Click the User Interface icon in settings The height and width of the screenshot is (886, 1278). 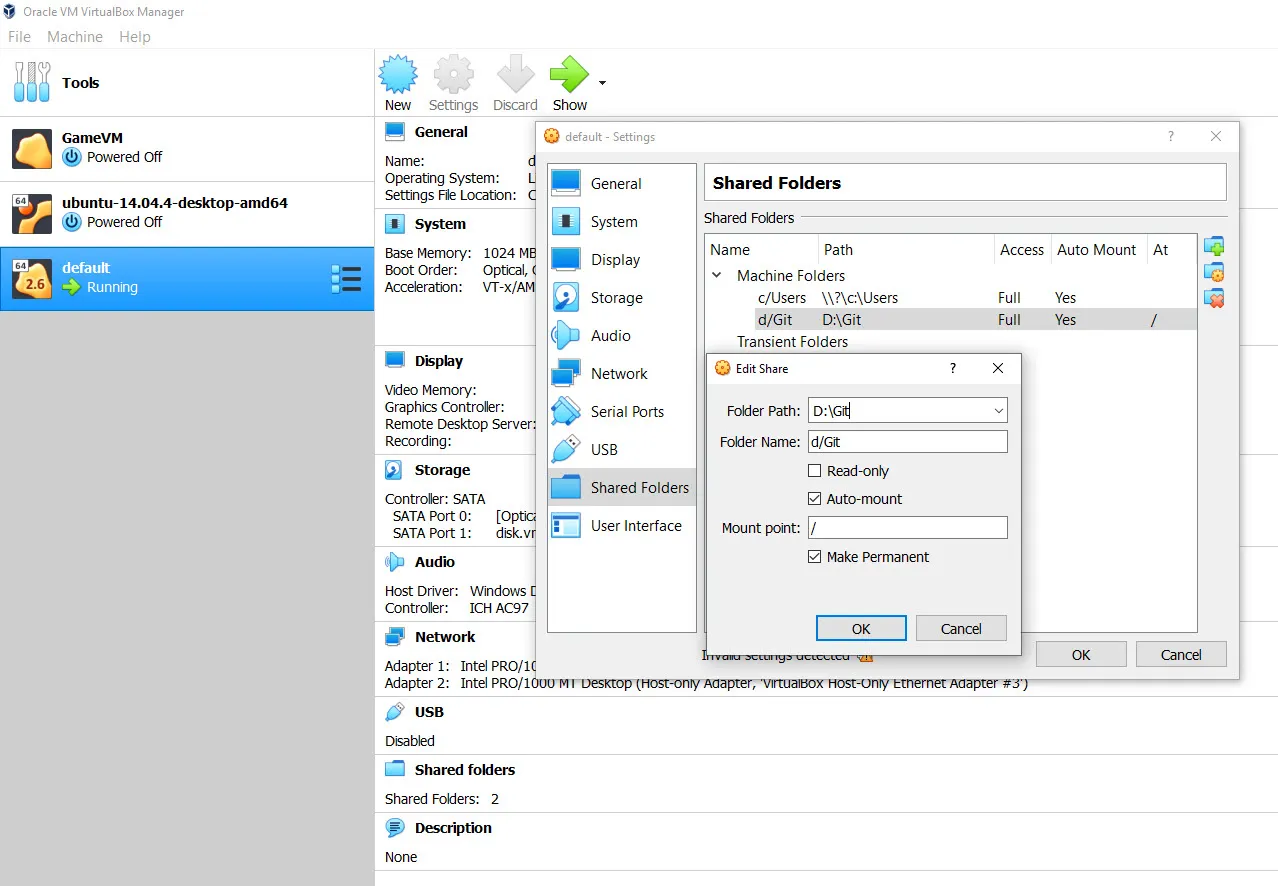tap(566, 525)
